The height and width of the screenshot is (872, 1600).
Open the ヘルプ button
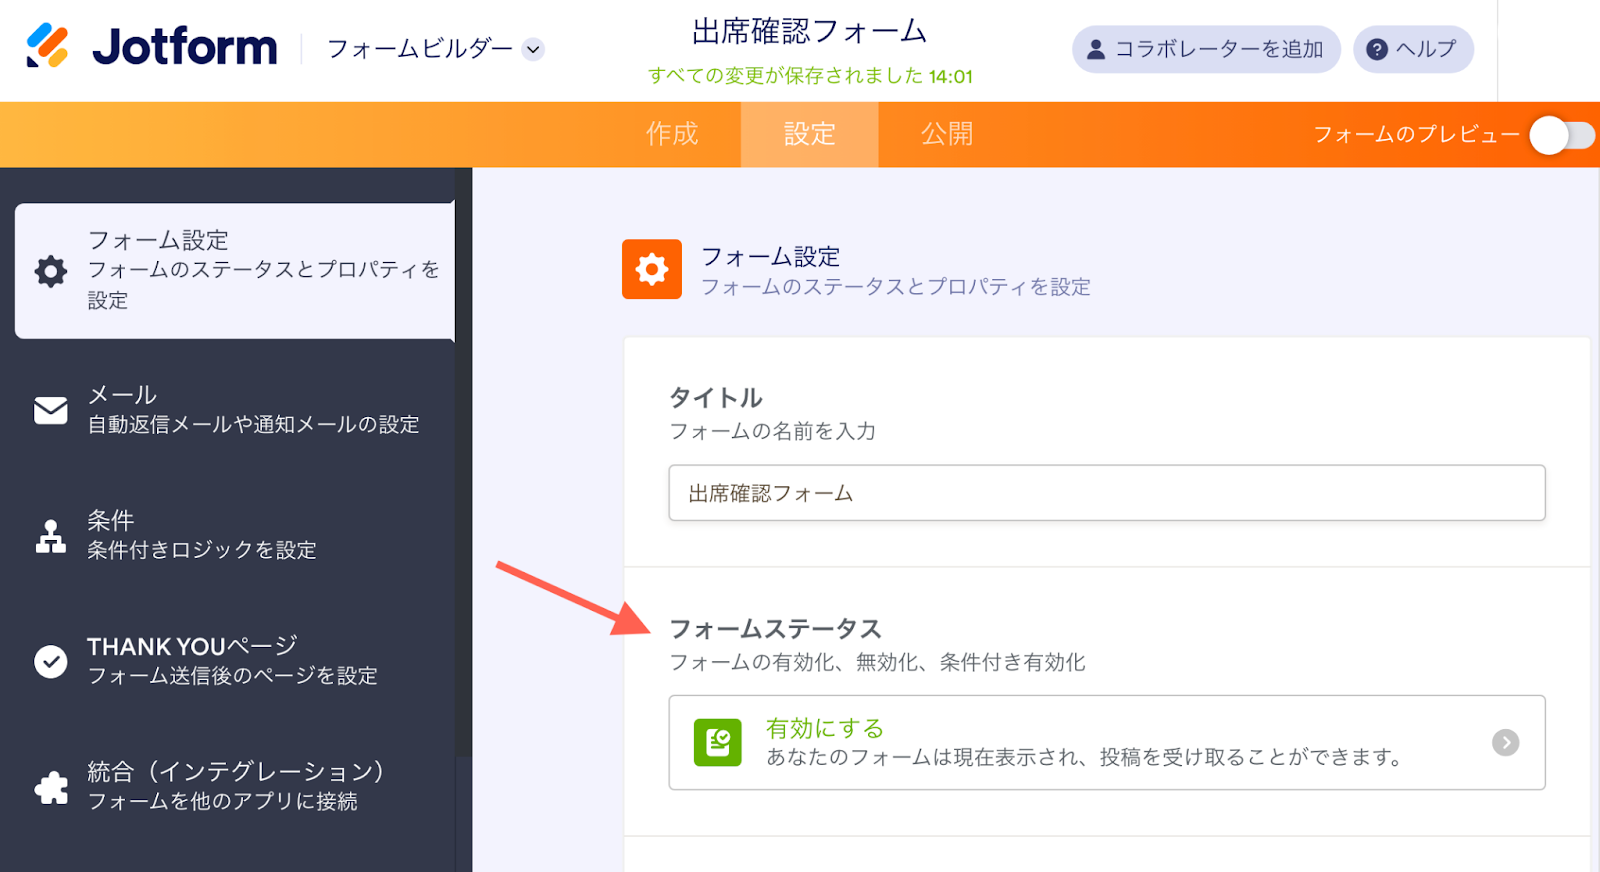click(x=1413, y=49)
